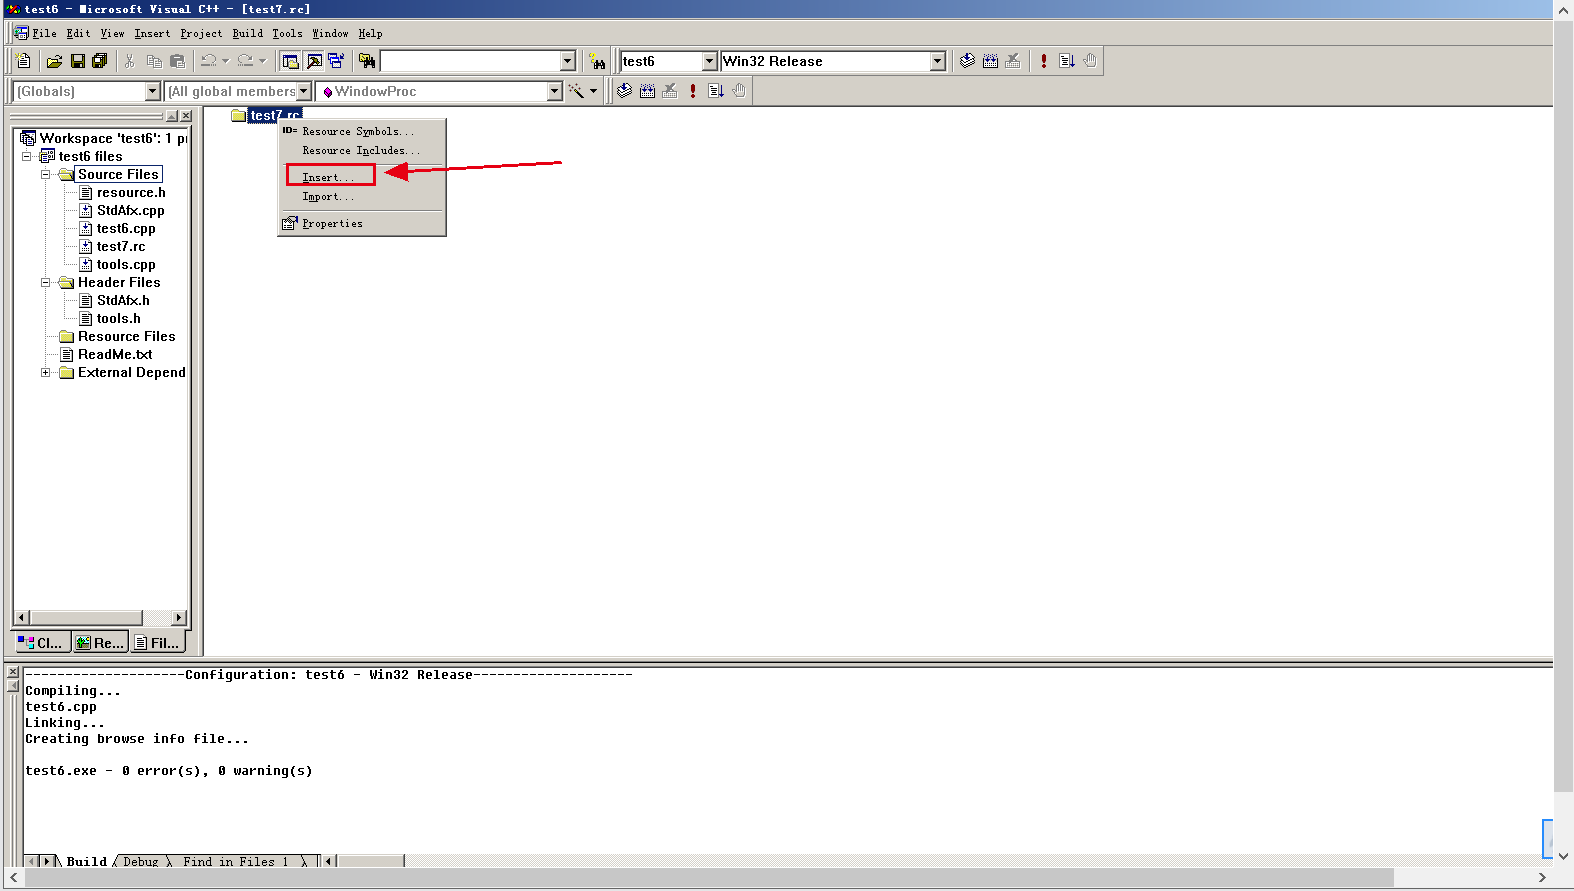Click the Copy icon in toolbar

pos(154,61)
